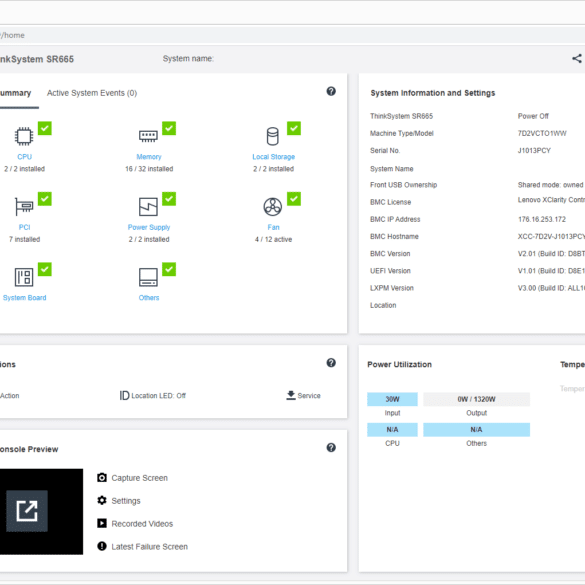Click the 30W Input power bar
The height and width of the screenshot is (585, 585).
click(x=392, y=399)
